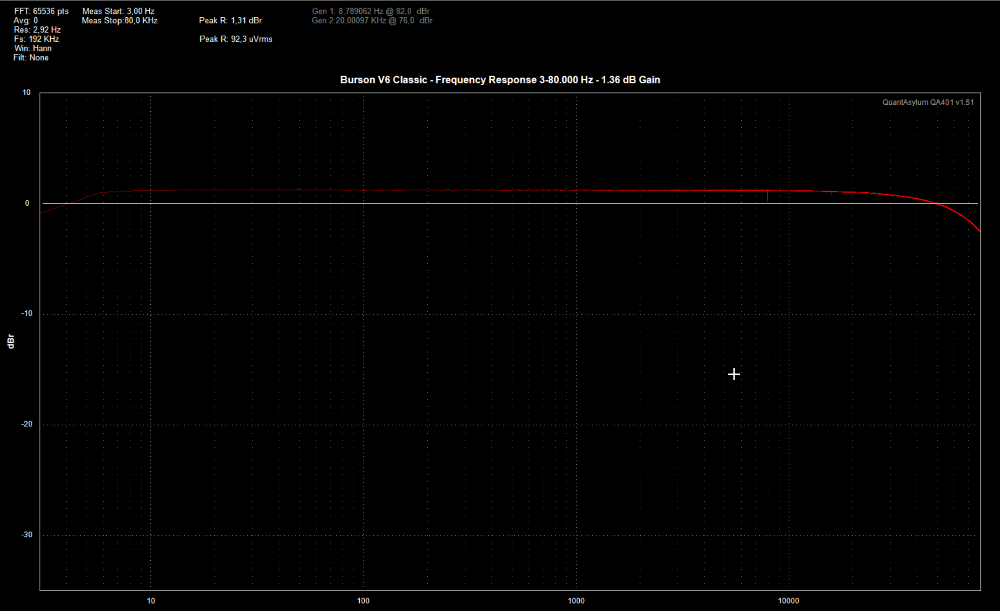This screenshot has height=611, width=1000.
Task: Click the 'Peak R: 92,3 uVrms' value
Action: pos(236,39)
